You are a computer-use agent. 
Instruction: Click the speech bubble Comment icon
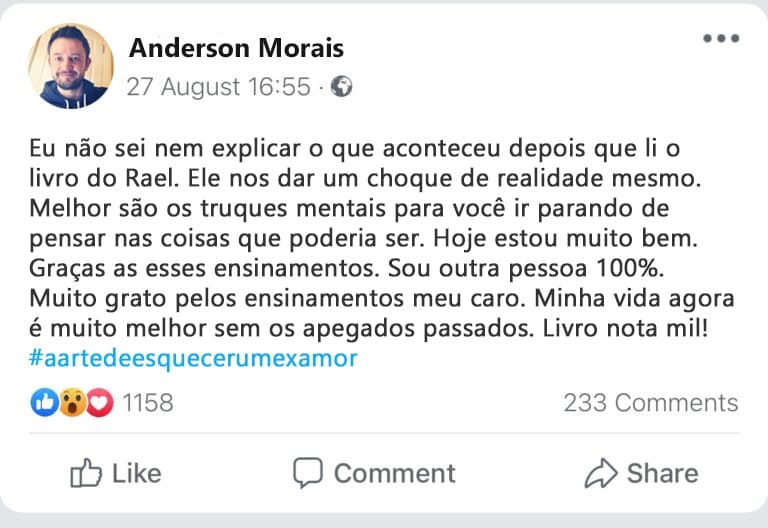point(308,472)
